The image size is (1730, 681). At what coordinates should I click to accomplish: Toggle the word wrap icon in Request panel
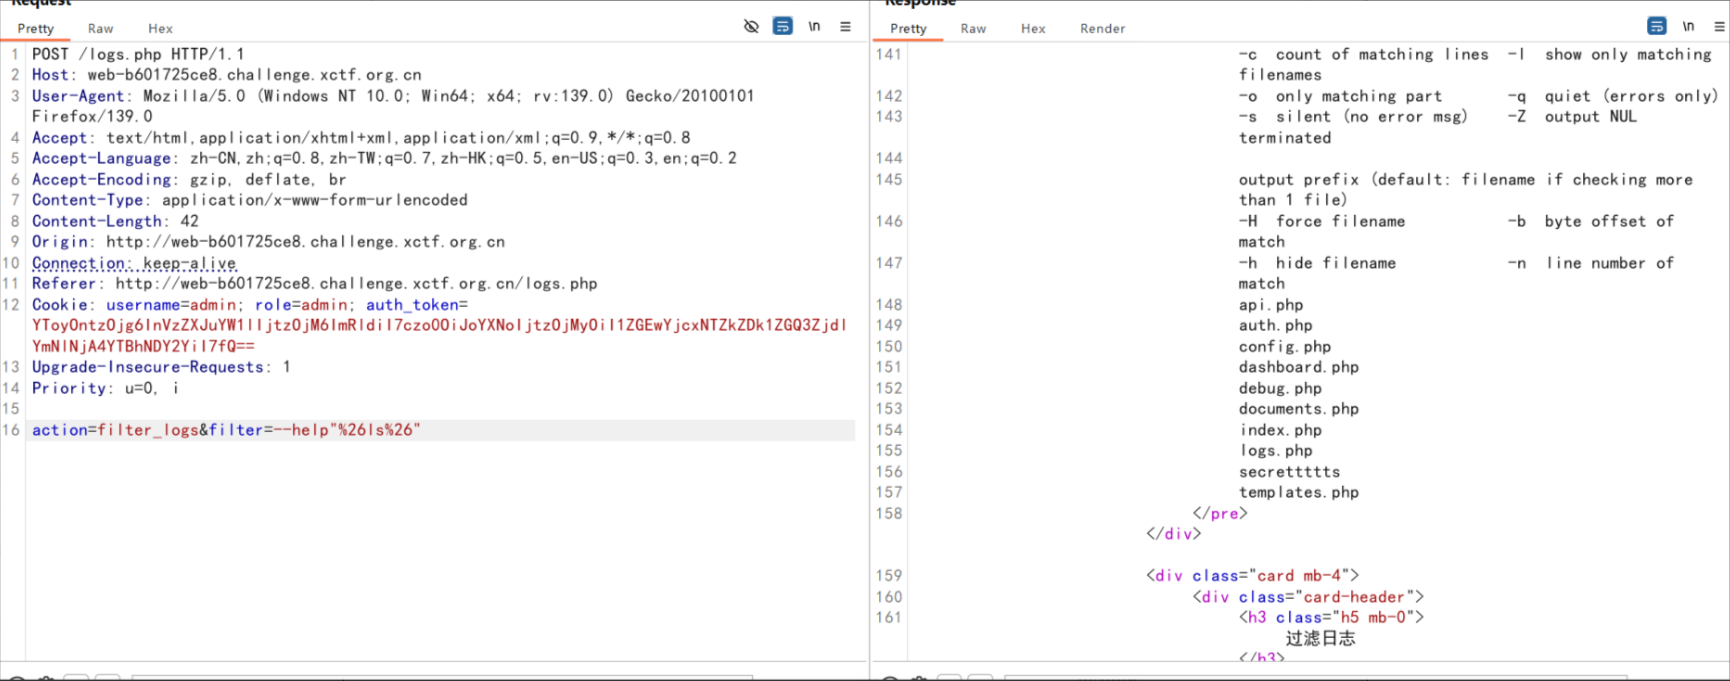tap(783, 27)
